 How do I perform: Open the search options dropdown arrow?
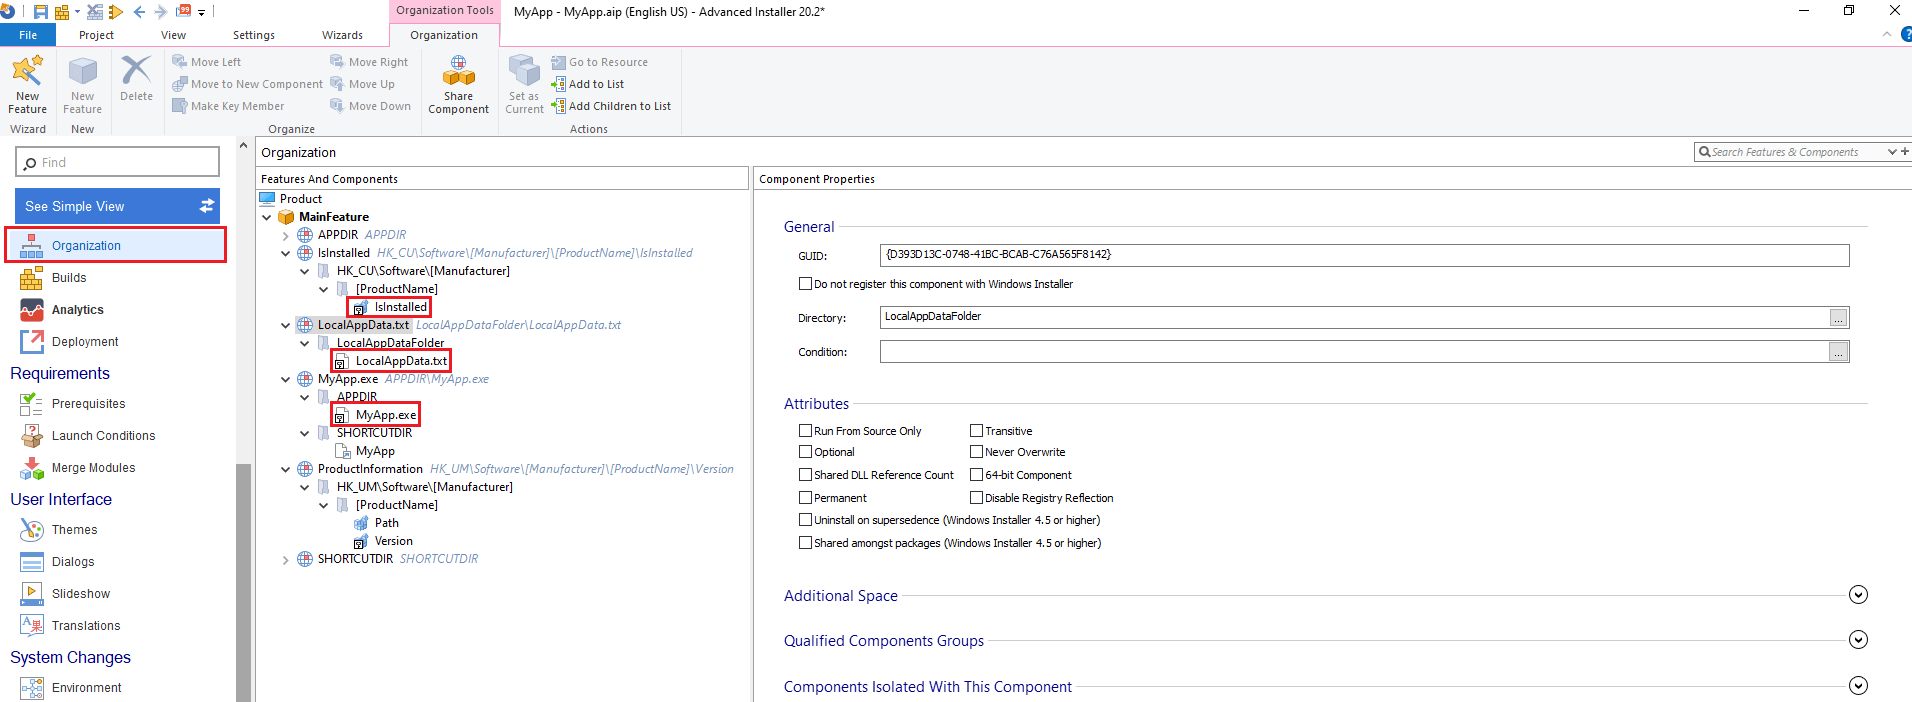[1892, 152]
